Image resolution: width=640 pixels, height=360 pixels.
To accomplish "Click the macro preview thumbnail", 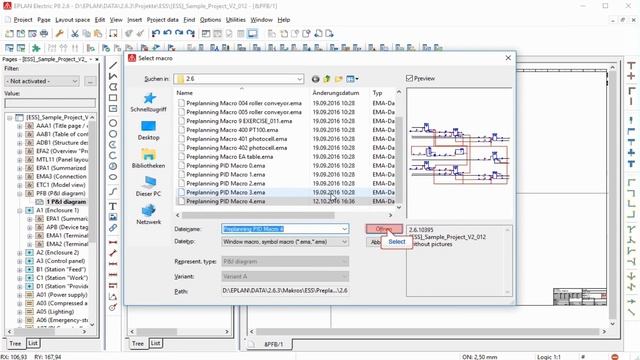I will click(x=460, y=154).
